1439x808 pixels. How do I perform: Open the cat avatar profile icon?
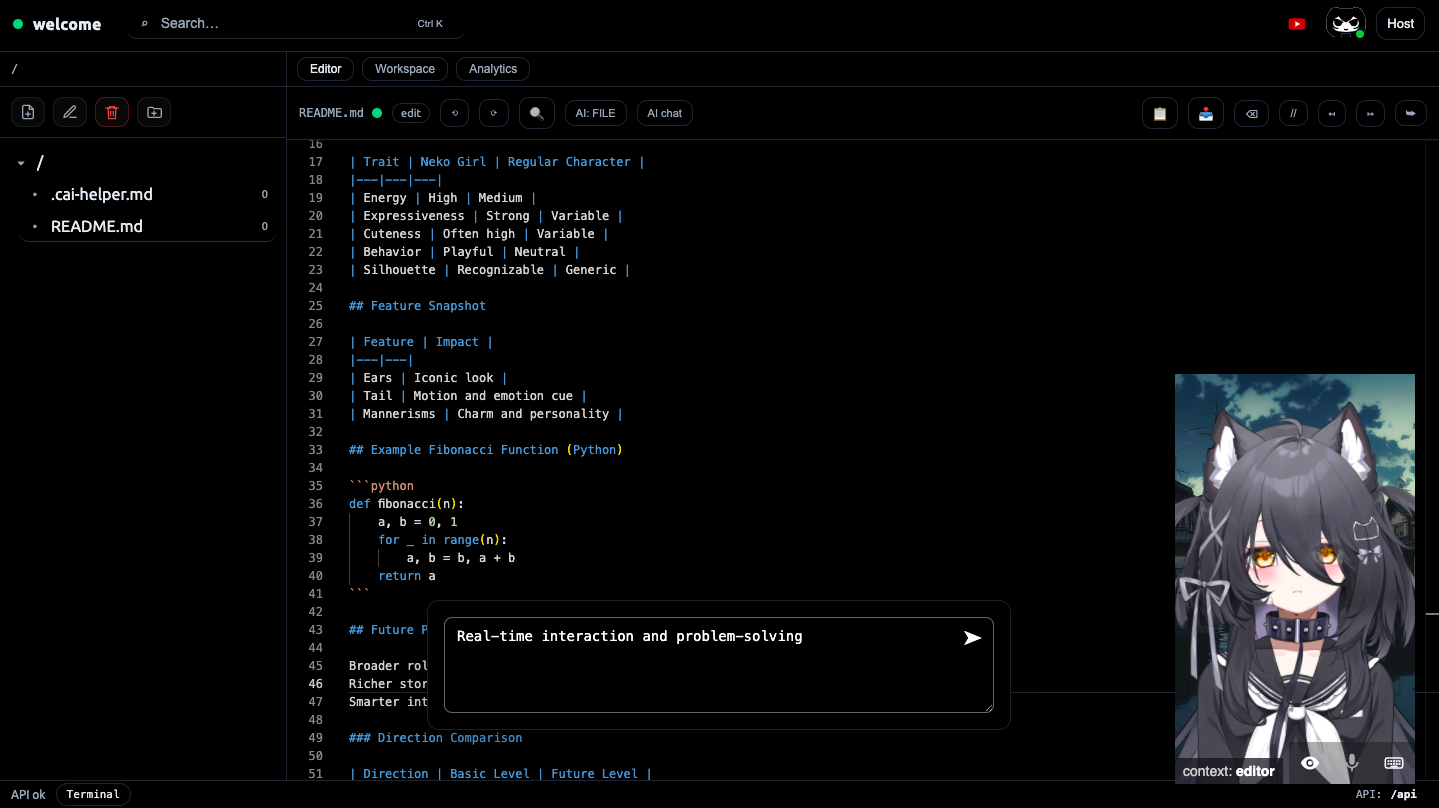[x=1346, y=23]
